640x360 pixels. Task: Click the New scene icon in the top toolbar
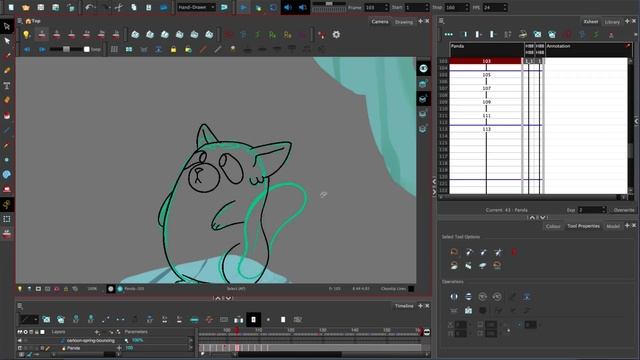tap(11, 7)
